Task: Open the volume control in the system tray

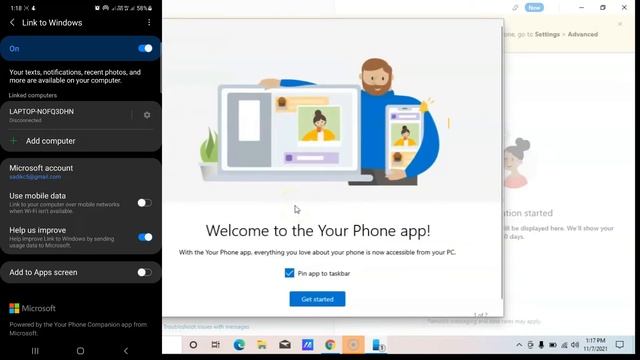Action: click(x=575, y=345)
